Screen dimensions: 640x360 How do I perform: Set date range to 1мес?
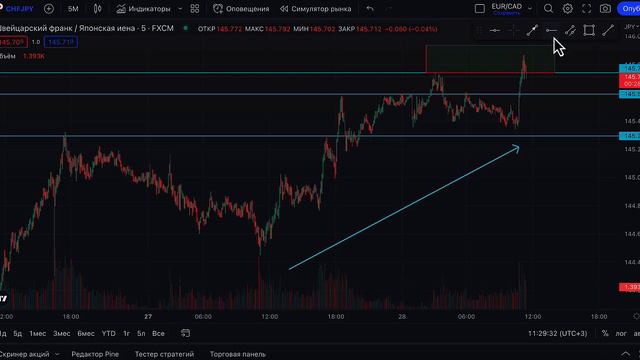(38, 333)
